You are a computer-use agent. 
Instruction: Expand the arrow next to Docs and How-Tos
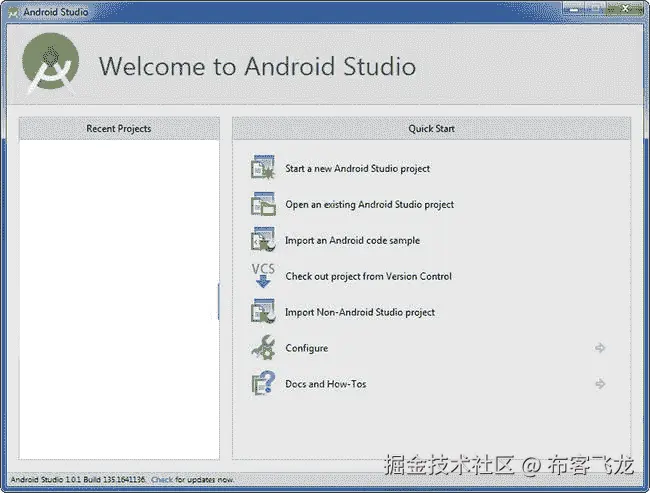point(600,384)
